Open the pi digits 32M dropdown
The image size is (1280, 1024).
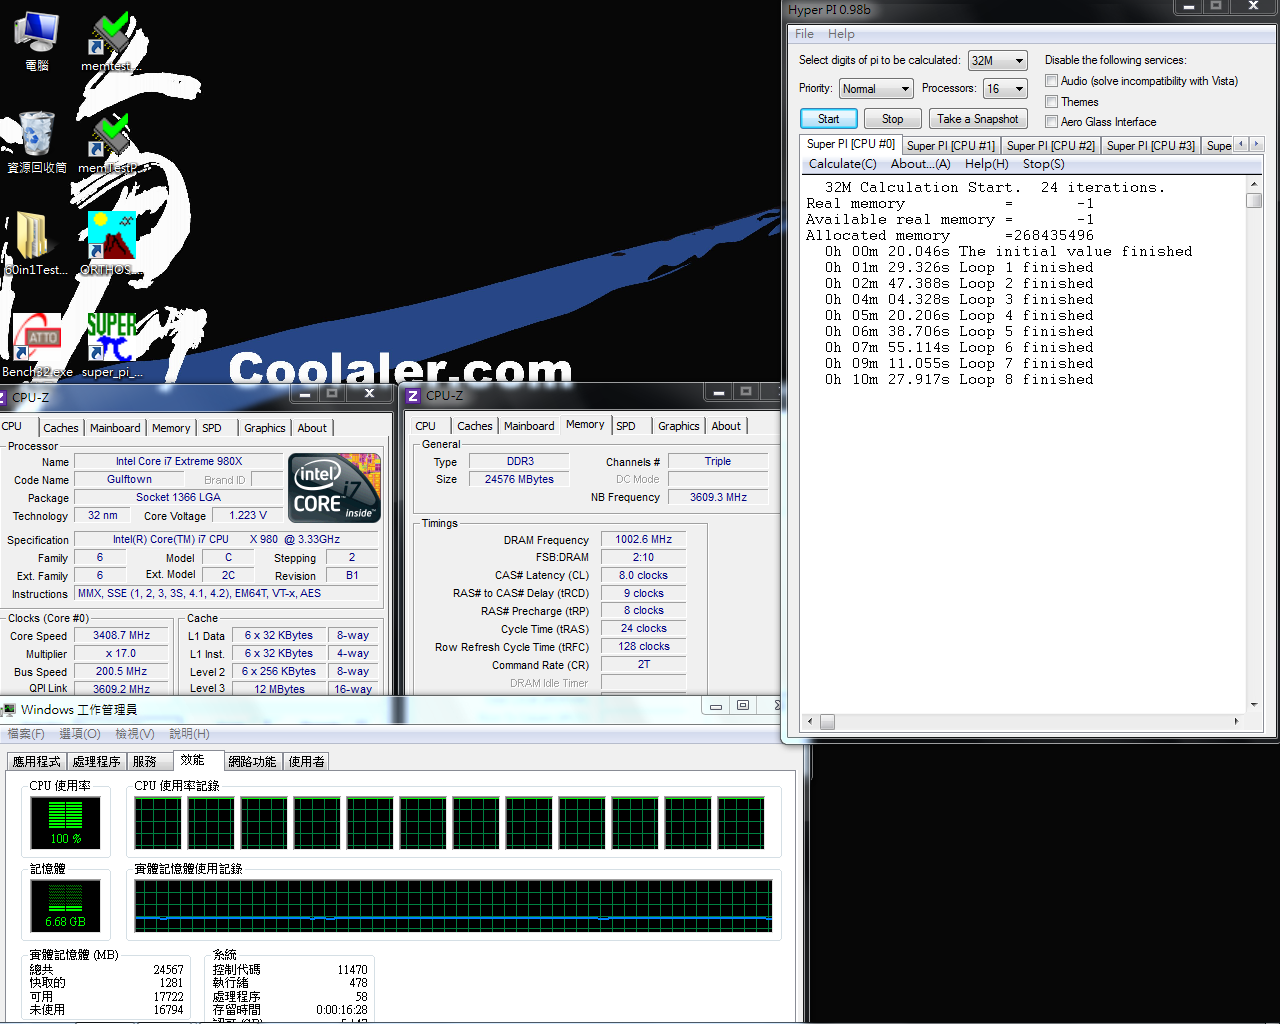click(x=997, y=61)
